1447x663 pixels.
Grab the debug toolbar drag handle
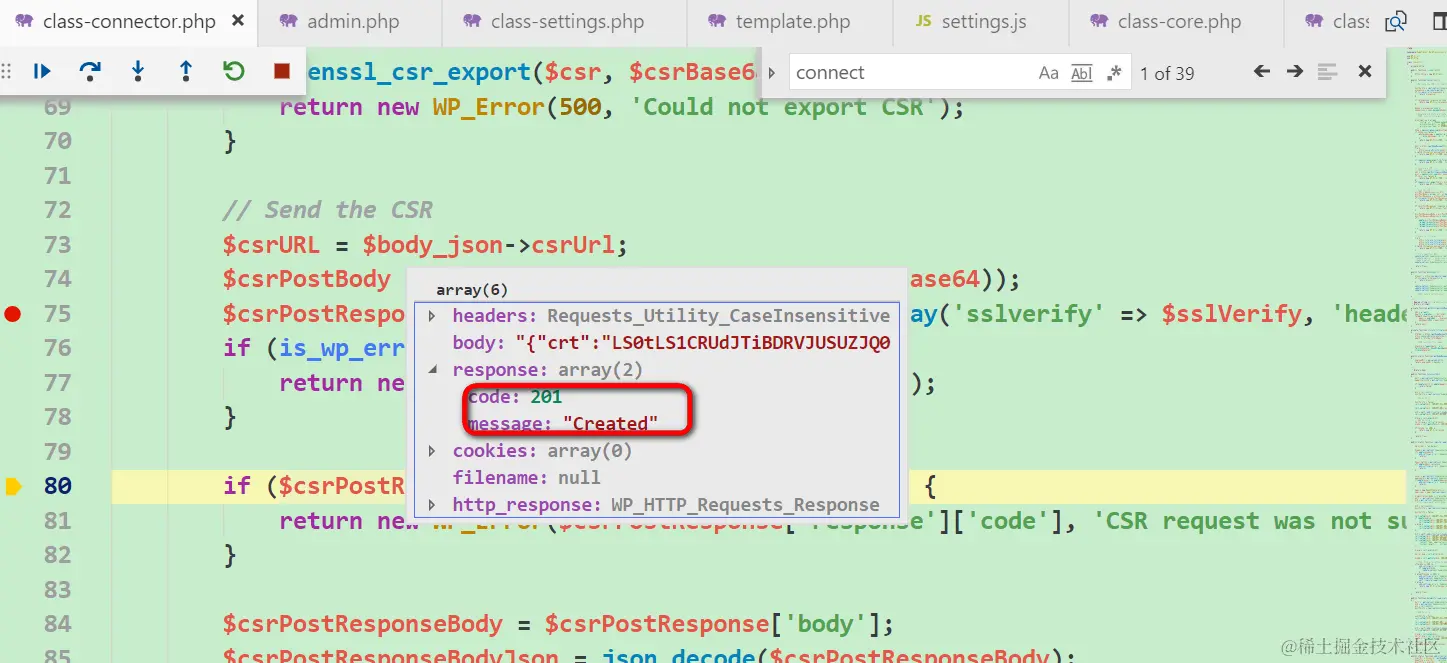7,71
